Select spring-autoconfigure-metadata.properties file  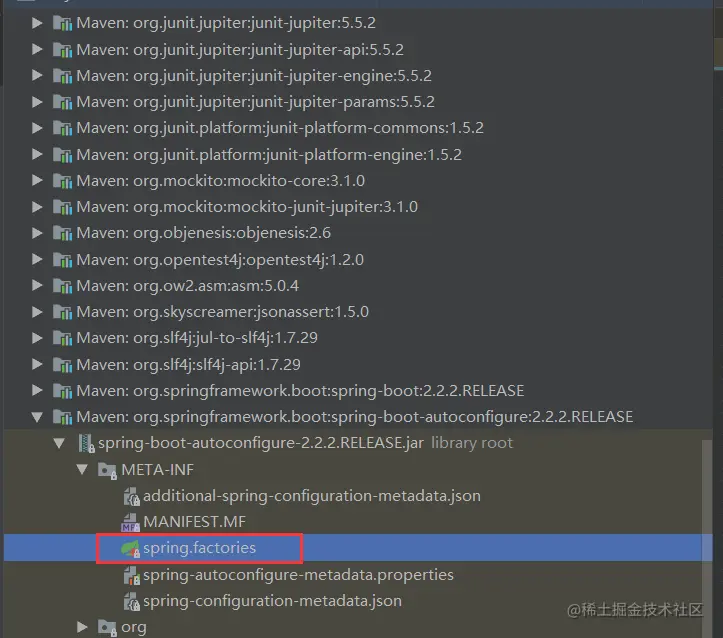pos(358,574)
